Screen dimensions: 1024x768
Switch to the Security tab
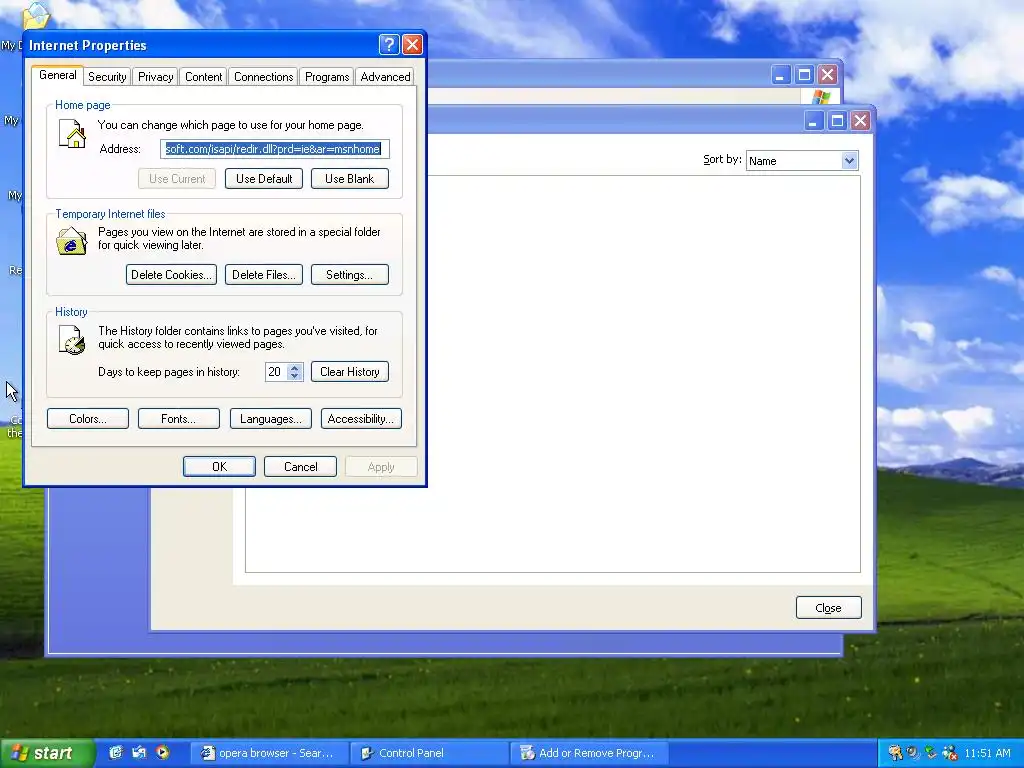tap(107, 77)
